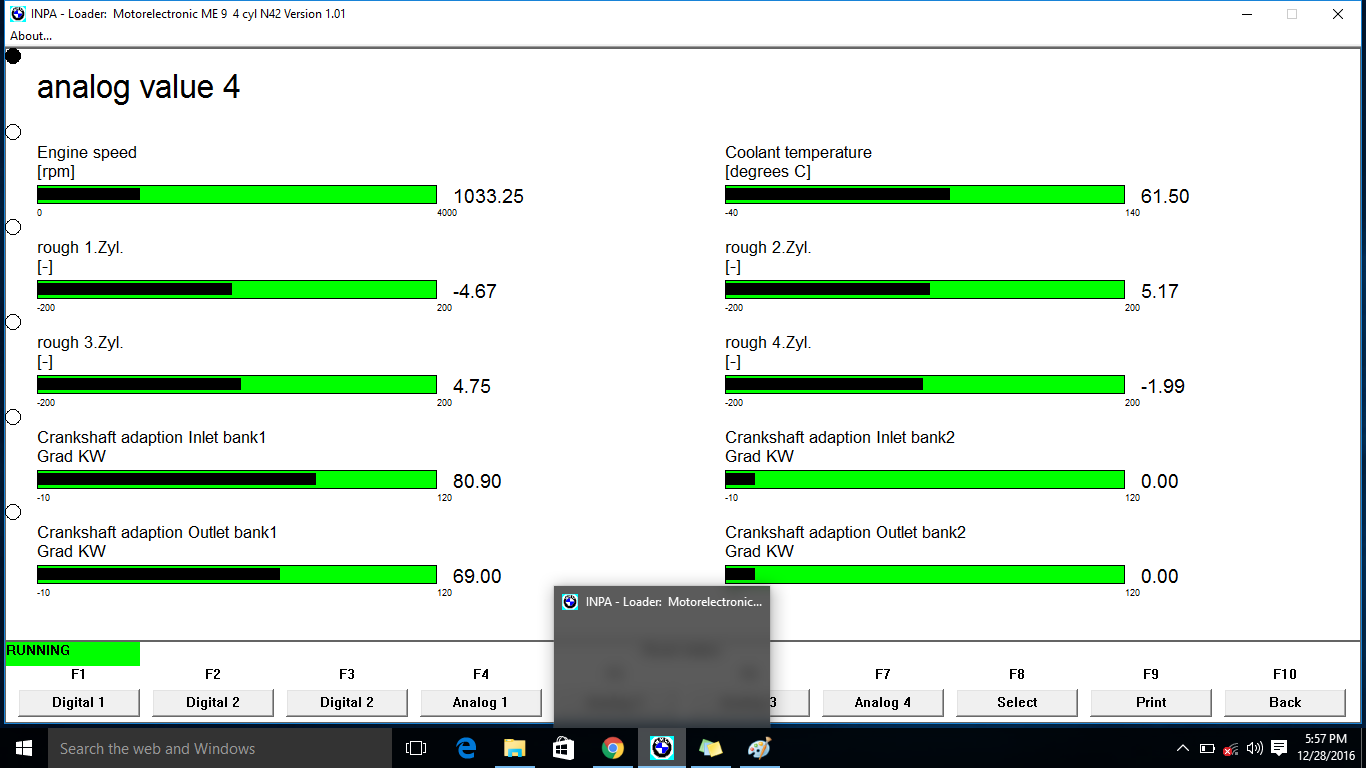Switch to Google Chrome on the taskbar

point(612,748)
